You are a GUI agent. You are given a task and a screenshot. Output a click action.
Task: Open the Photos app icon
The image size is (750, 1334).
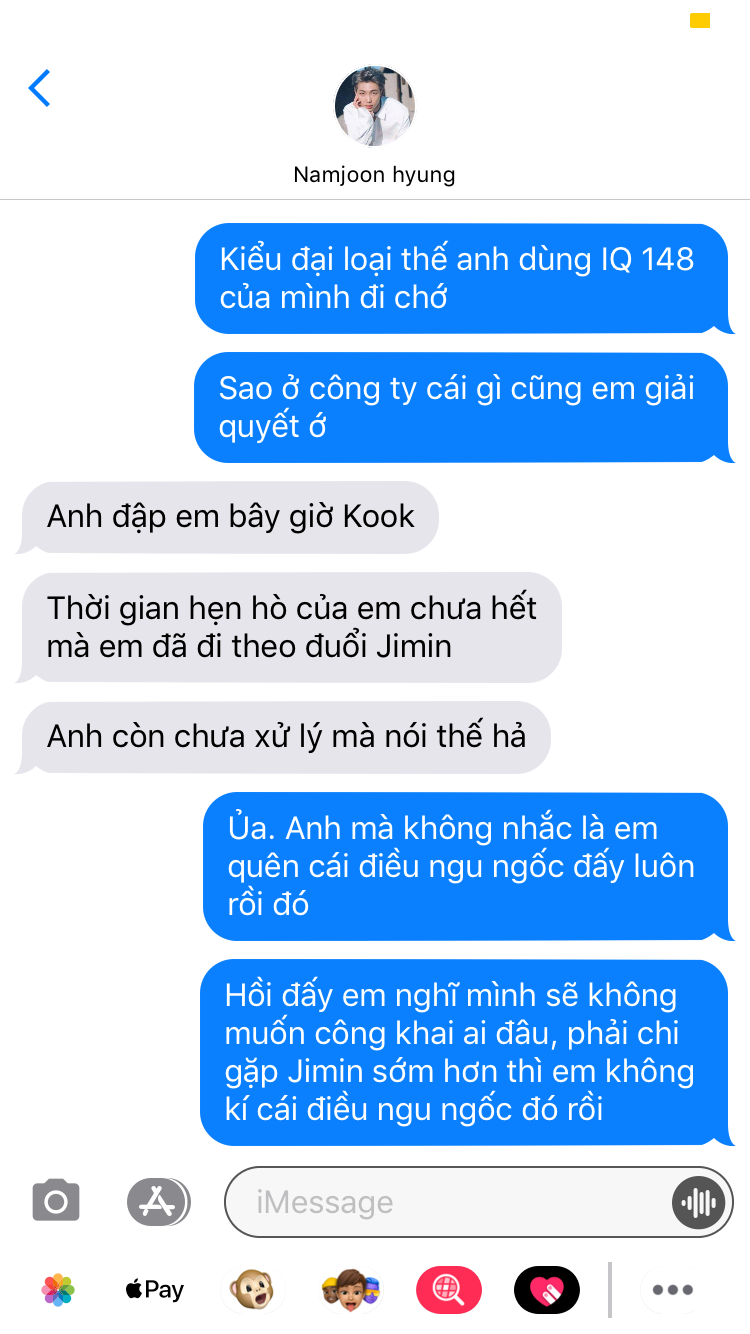tap(58, 1290)
